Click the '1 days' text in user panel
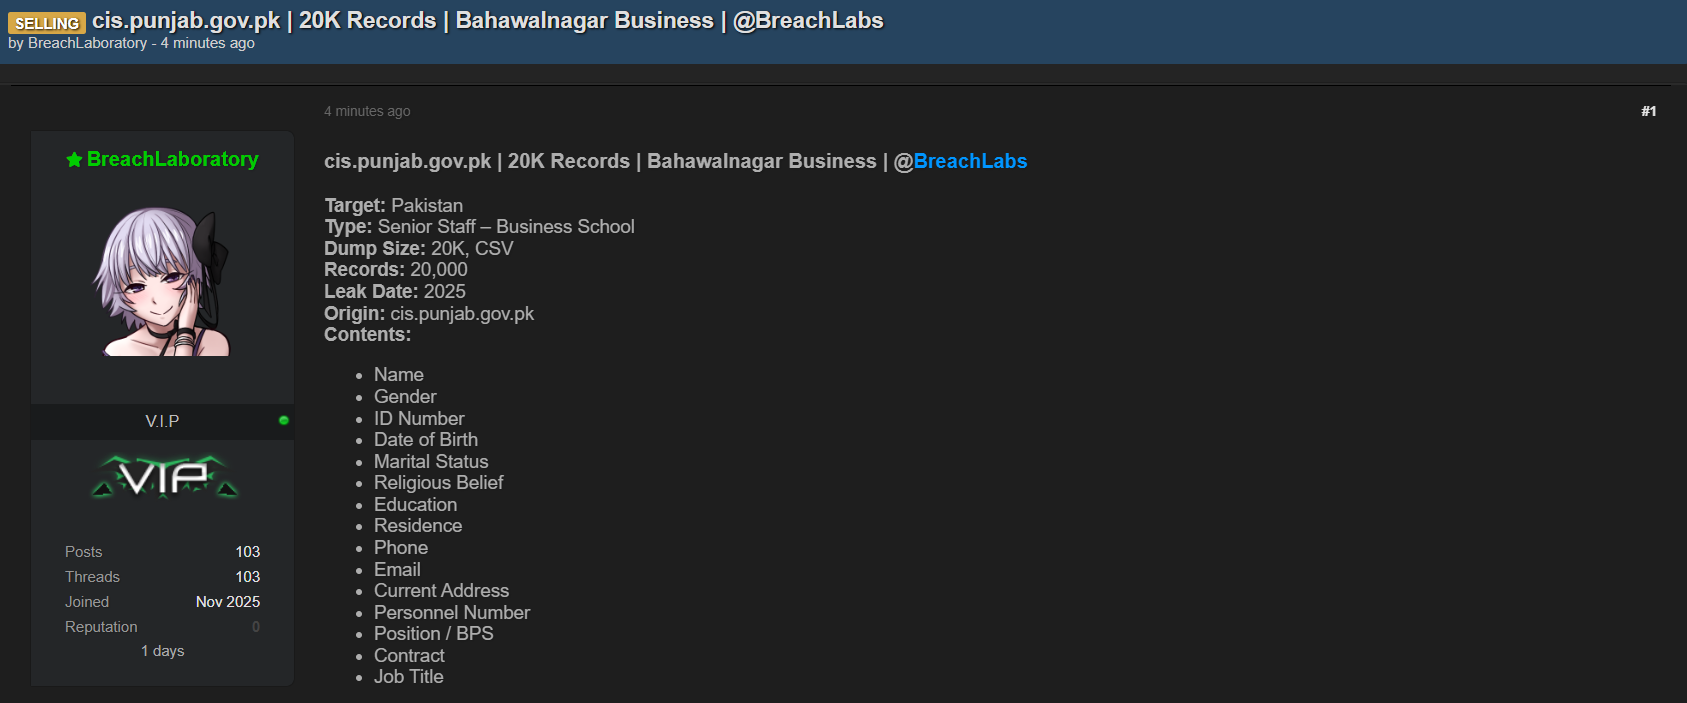The image size is (1687, 703). pyautogui.click(x=162, y=651)
